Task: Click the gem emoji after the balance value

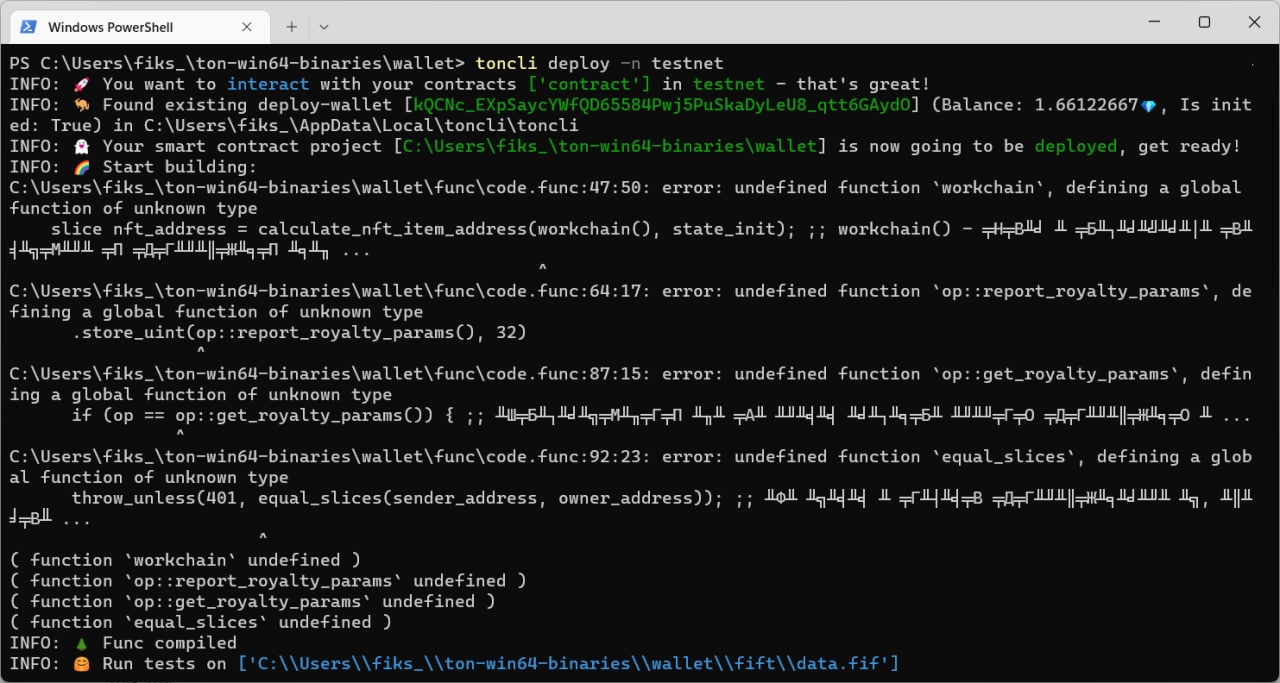Action: pyautogui.click(x=1149, y=105)
